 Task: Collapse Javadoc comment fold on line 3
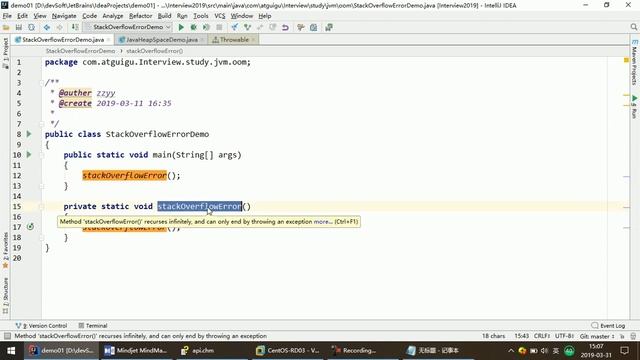coord(41,82)
